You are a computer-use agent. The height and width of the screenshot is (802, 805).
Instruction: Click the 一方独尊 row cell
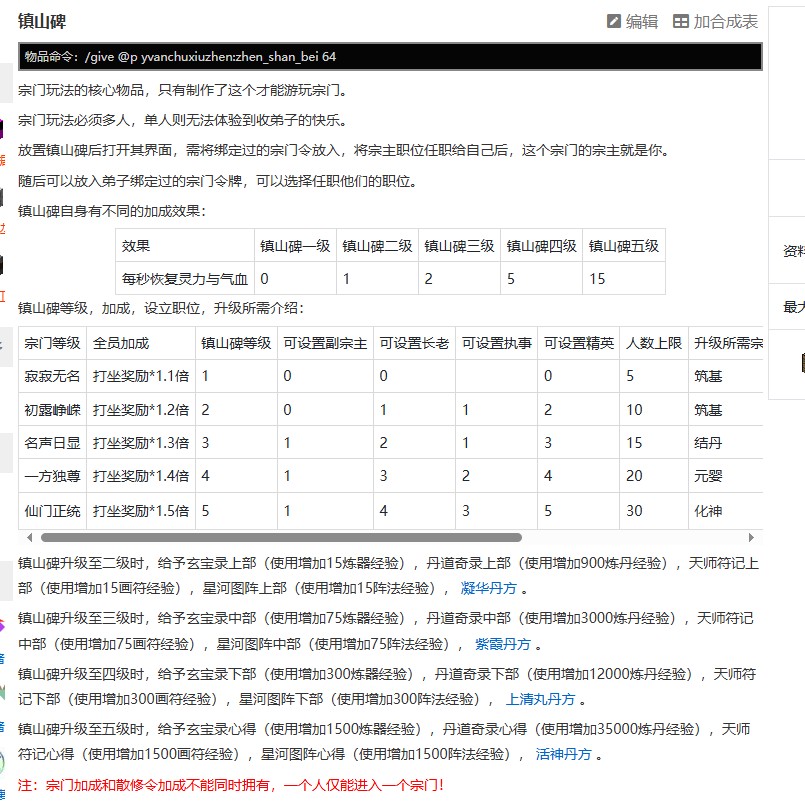coord(52,476)
